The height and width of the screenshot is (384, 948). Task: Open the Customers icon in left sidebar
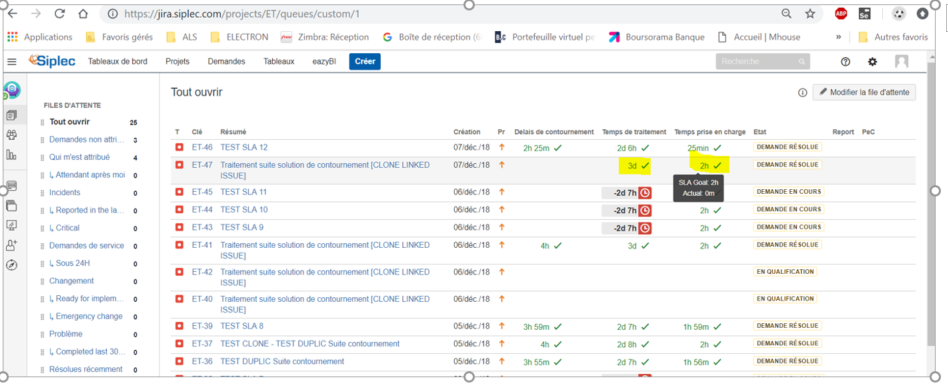(x=11, y=135)
